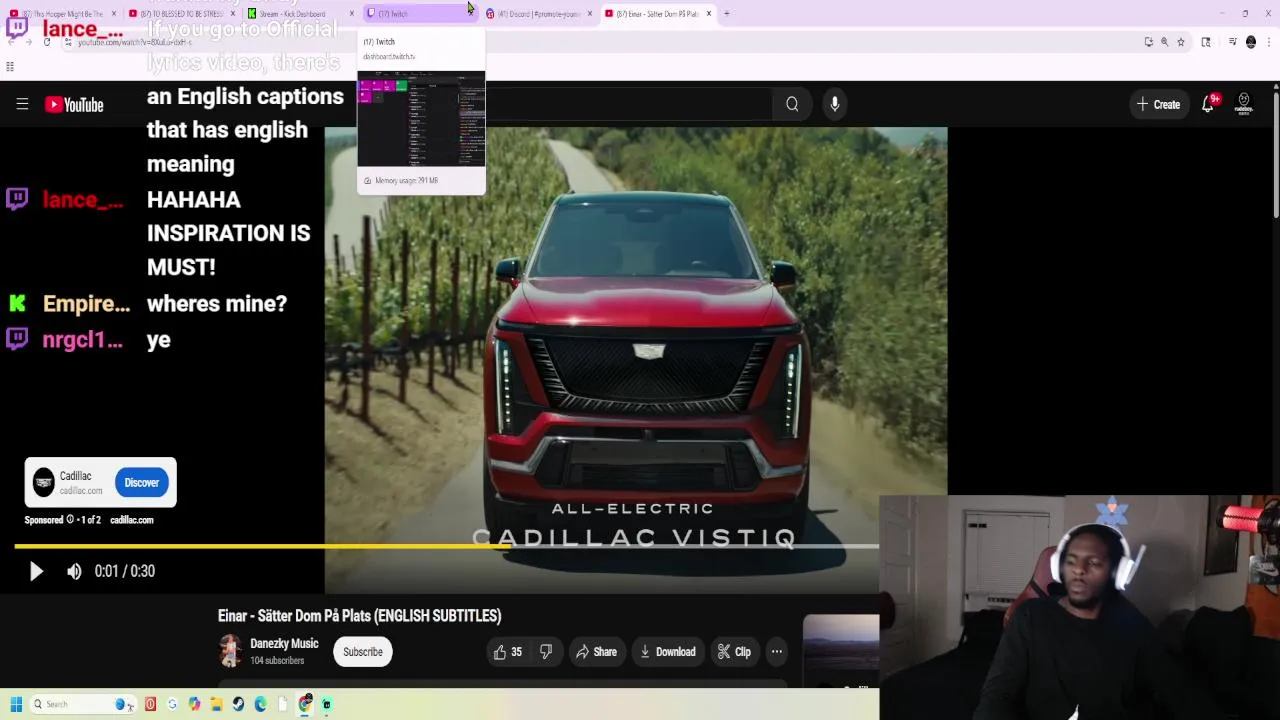Click the Twitch tab preview thumbnail
Screen dimensions: 1280x720
(x=421, y=119)
